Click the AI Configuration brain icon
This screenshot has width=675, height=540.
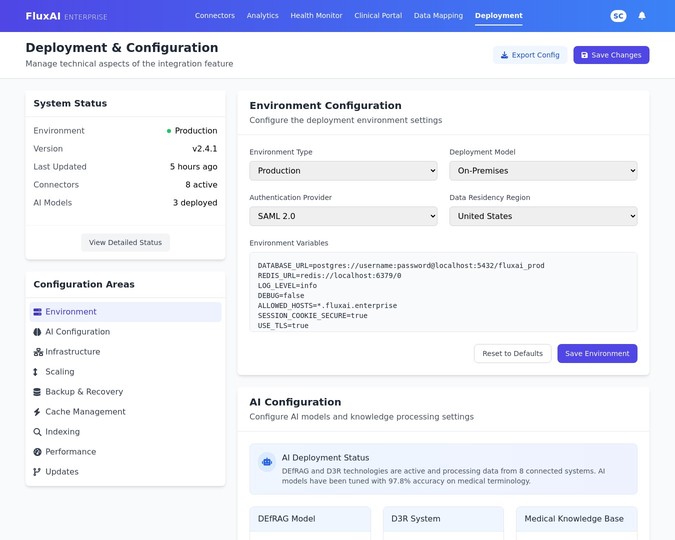tap(37, 332)
